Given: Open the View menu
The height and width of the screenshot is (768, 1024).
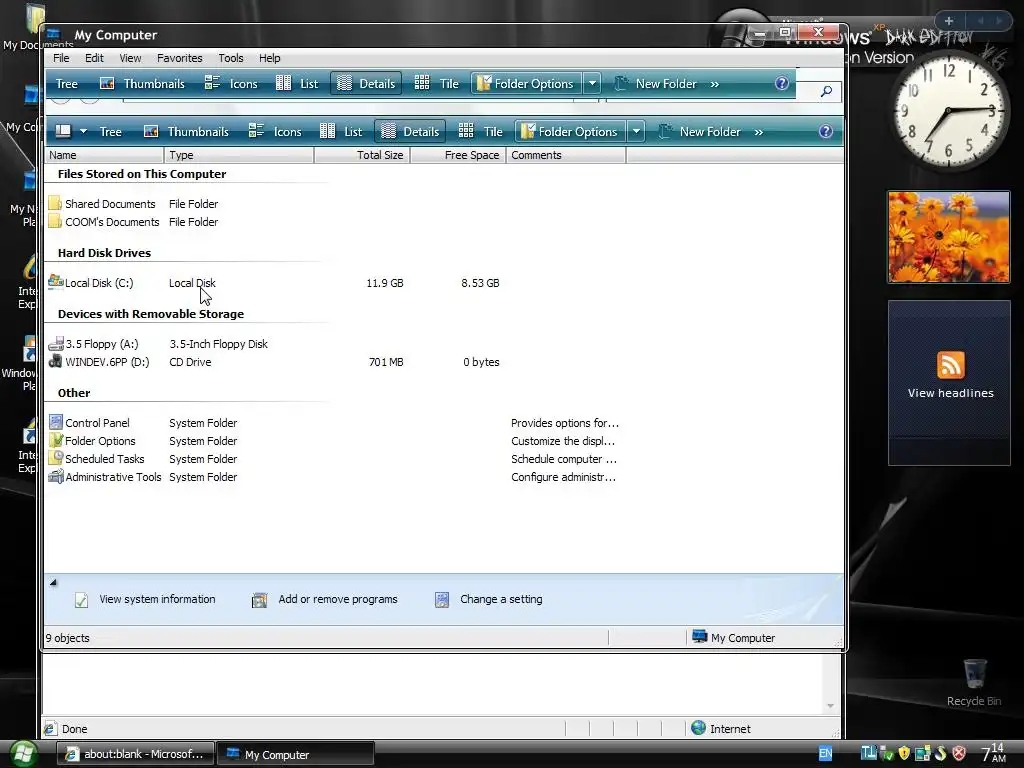Looking at the screenshot, I should tap(130, 58).
